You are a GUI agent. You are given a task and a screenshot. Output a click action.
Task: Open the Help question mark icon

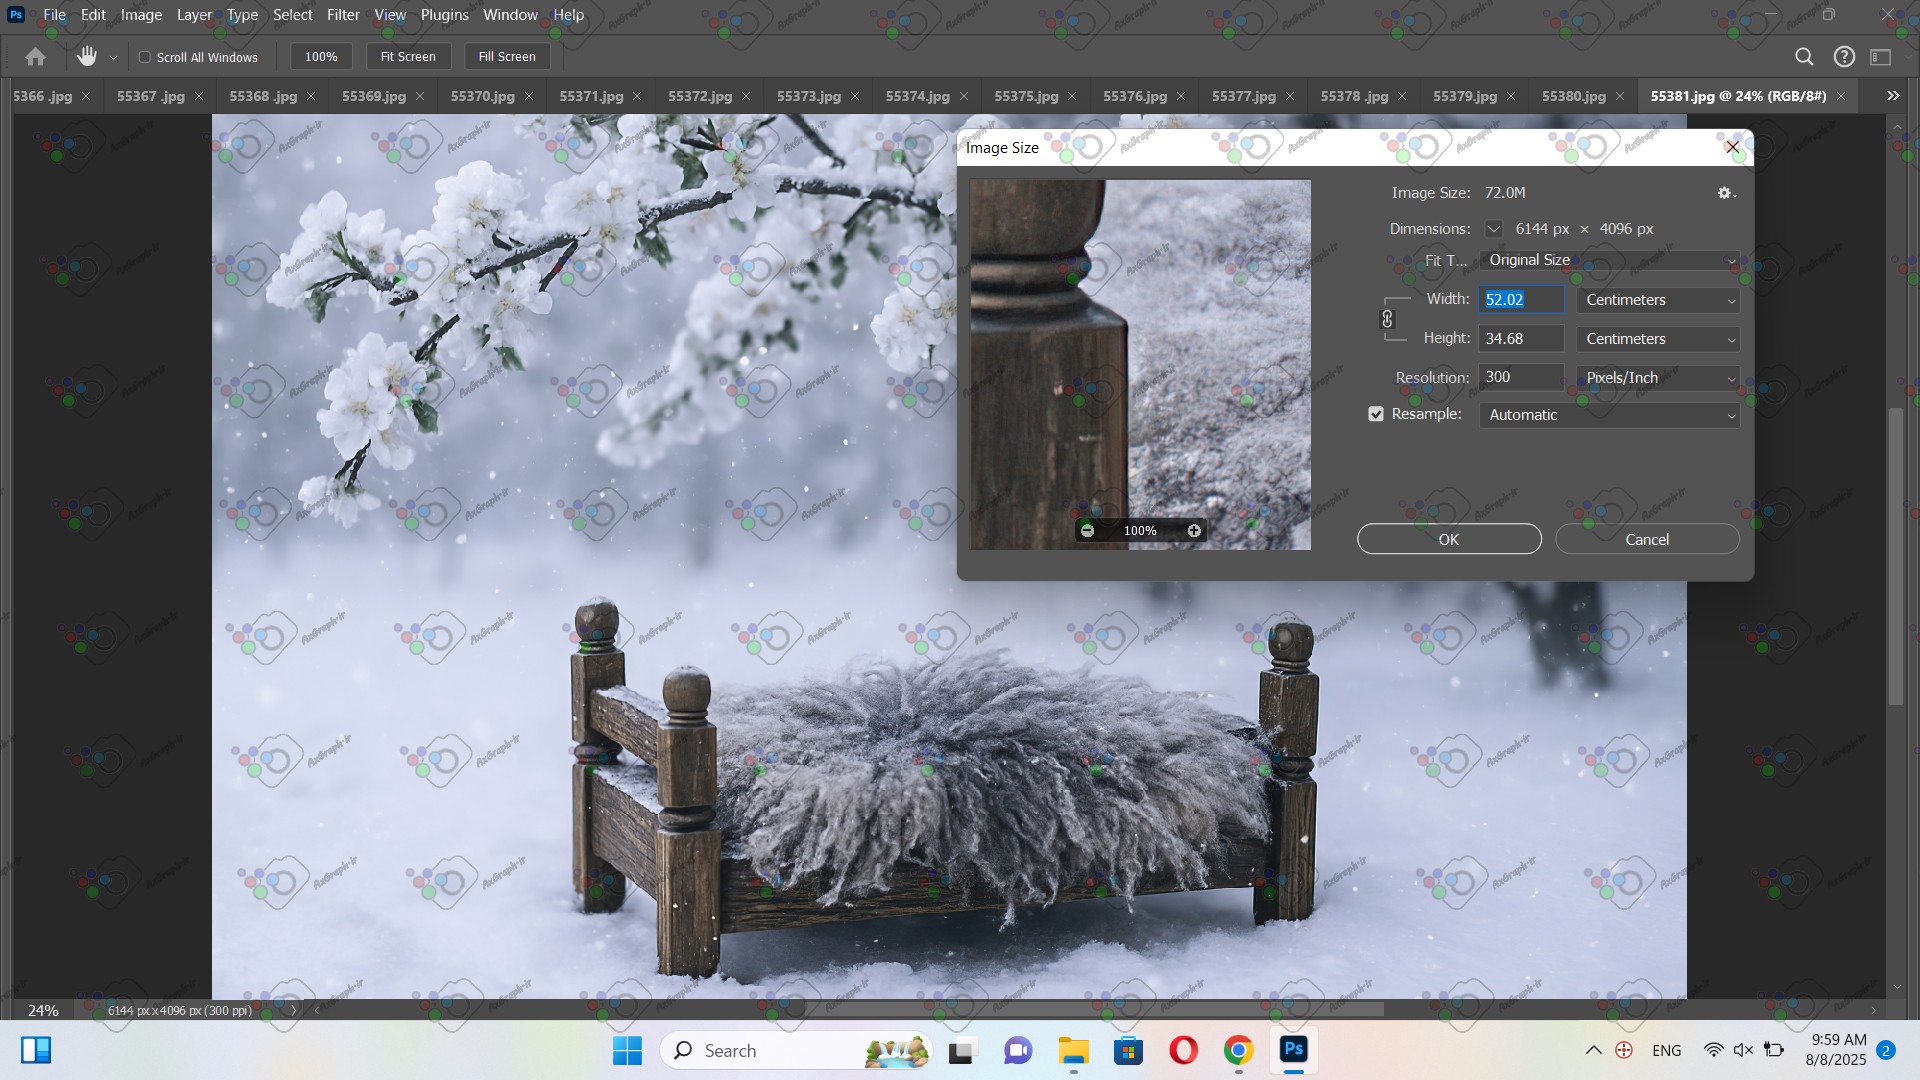[1844, 57]
